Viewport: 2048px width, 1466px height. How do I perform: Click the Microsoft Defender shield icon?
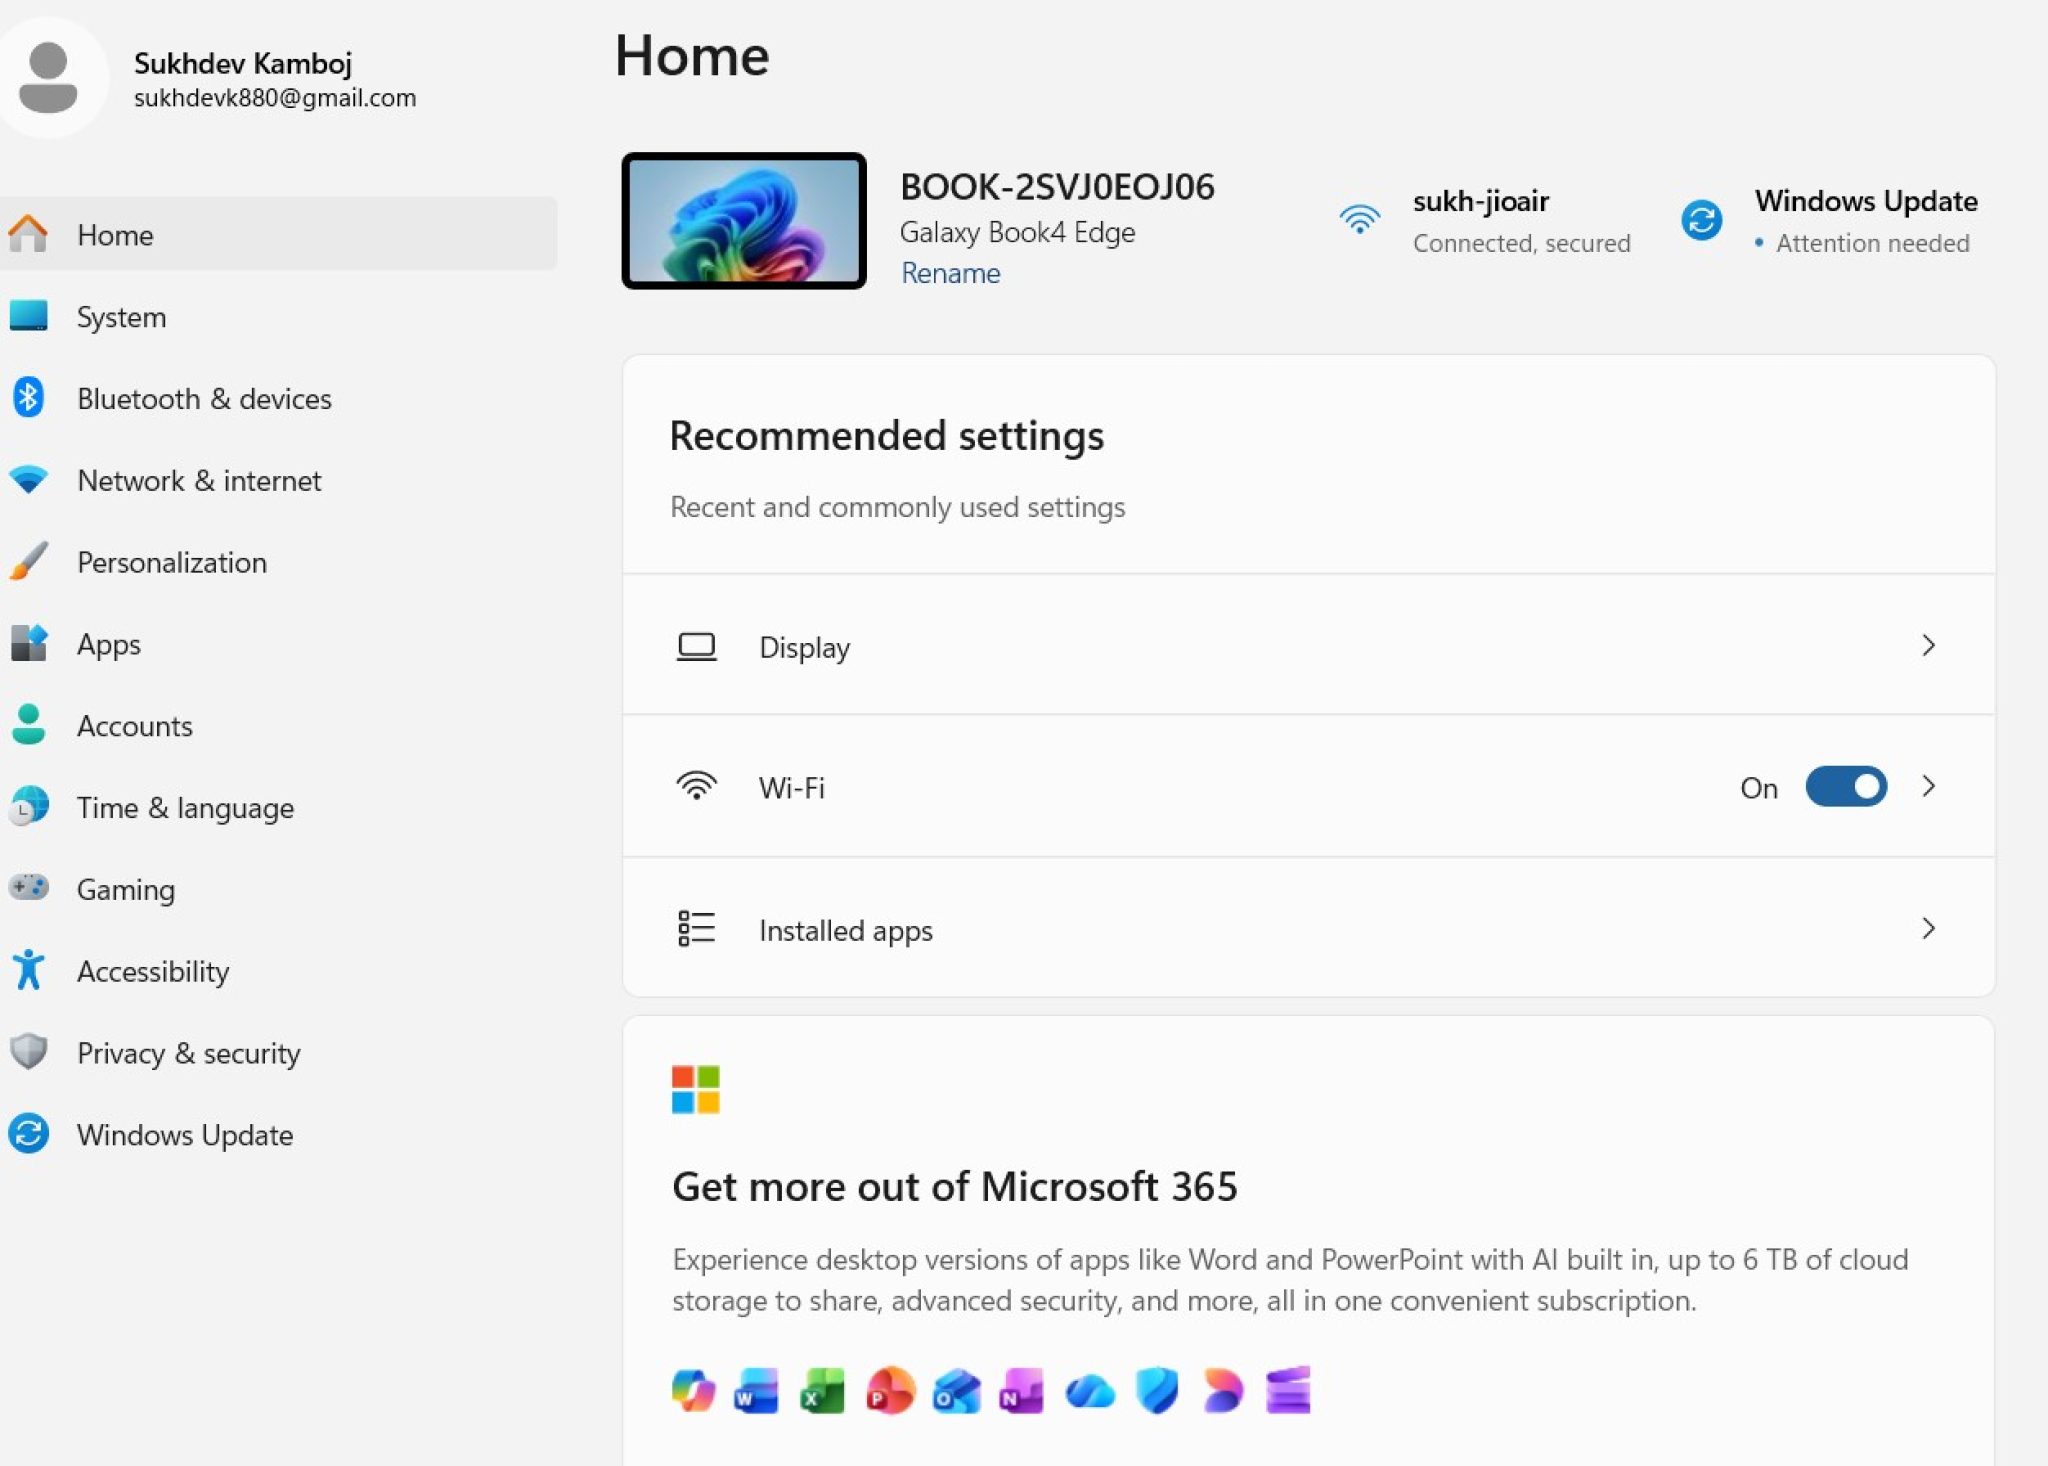tap(1155, 1390)
